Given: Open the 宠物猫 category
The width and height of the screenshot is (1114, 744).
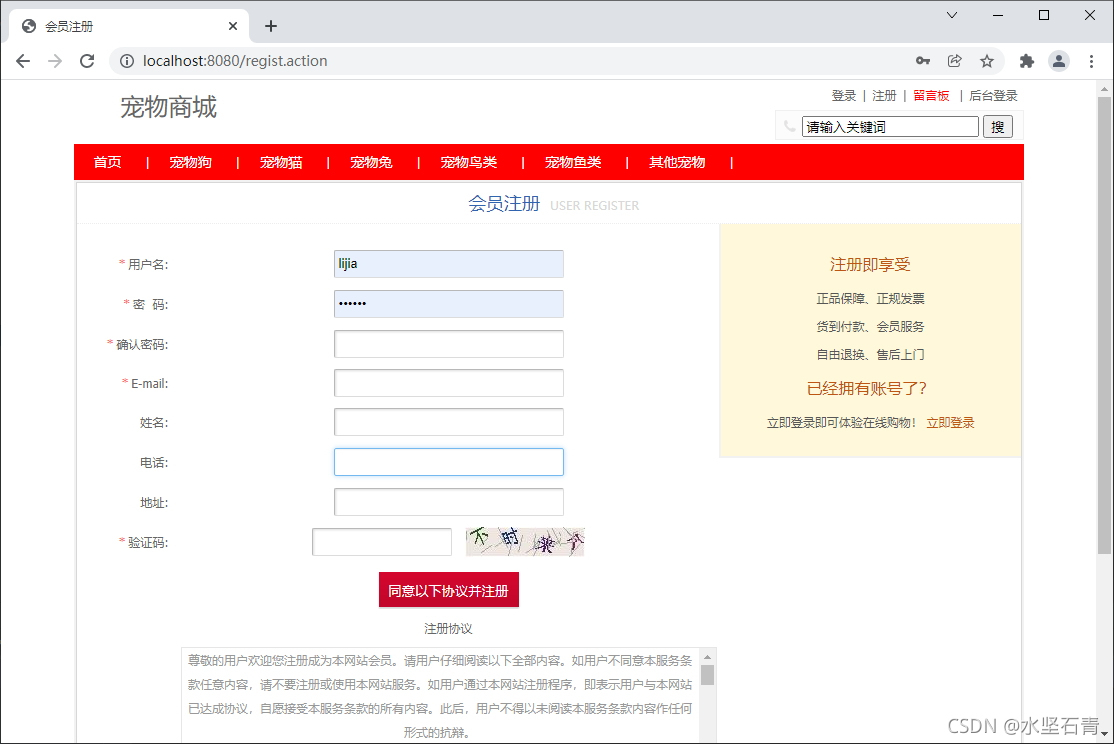Looking at the screenshot, I should coord(281,162).
